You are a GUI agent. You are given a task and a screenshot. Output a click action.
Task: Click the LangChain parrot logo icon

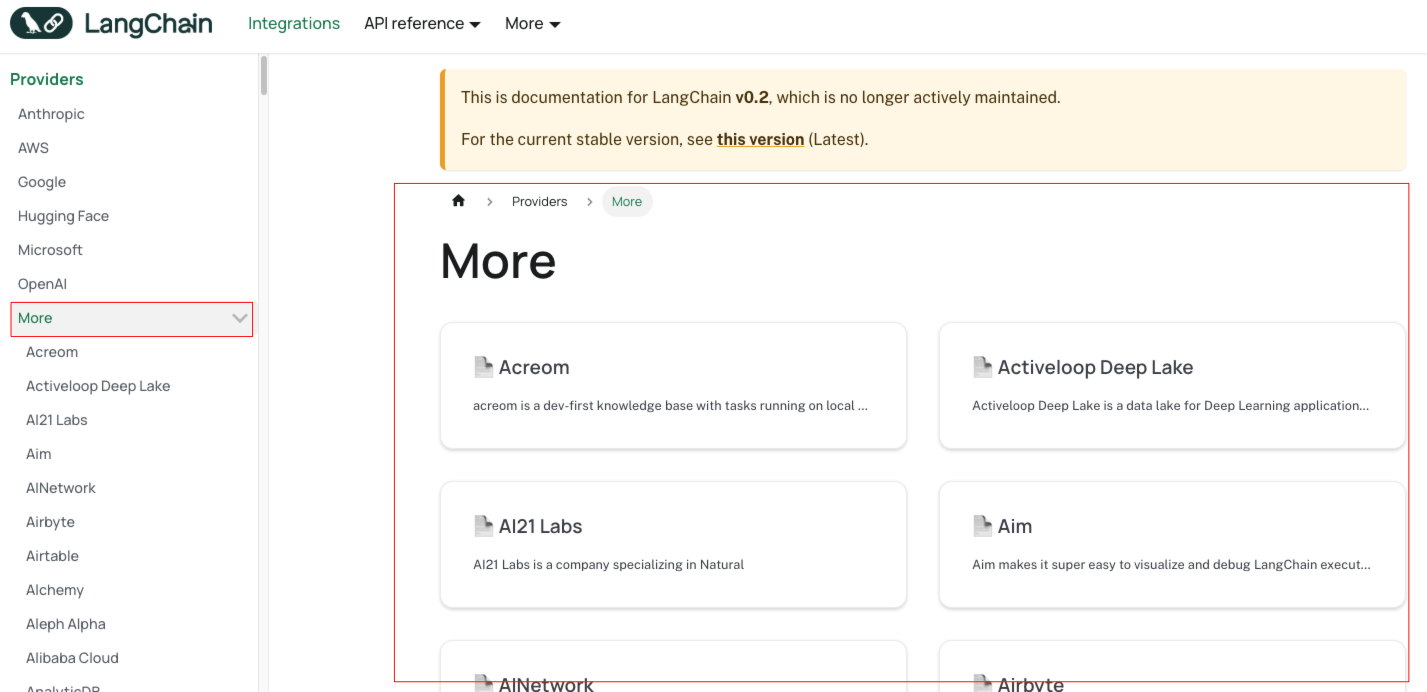click(x=41, y=23)
